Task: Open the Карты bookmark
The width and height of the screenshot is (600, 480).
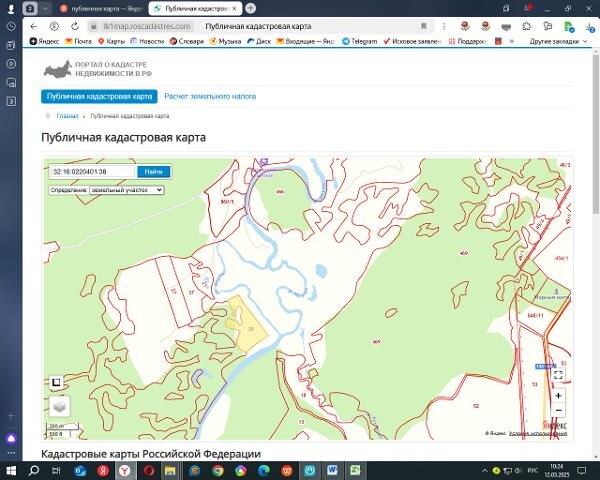Action: coord(111,41)
